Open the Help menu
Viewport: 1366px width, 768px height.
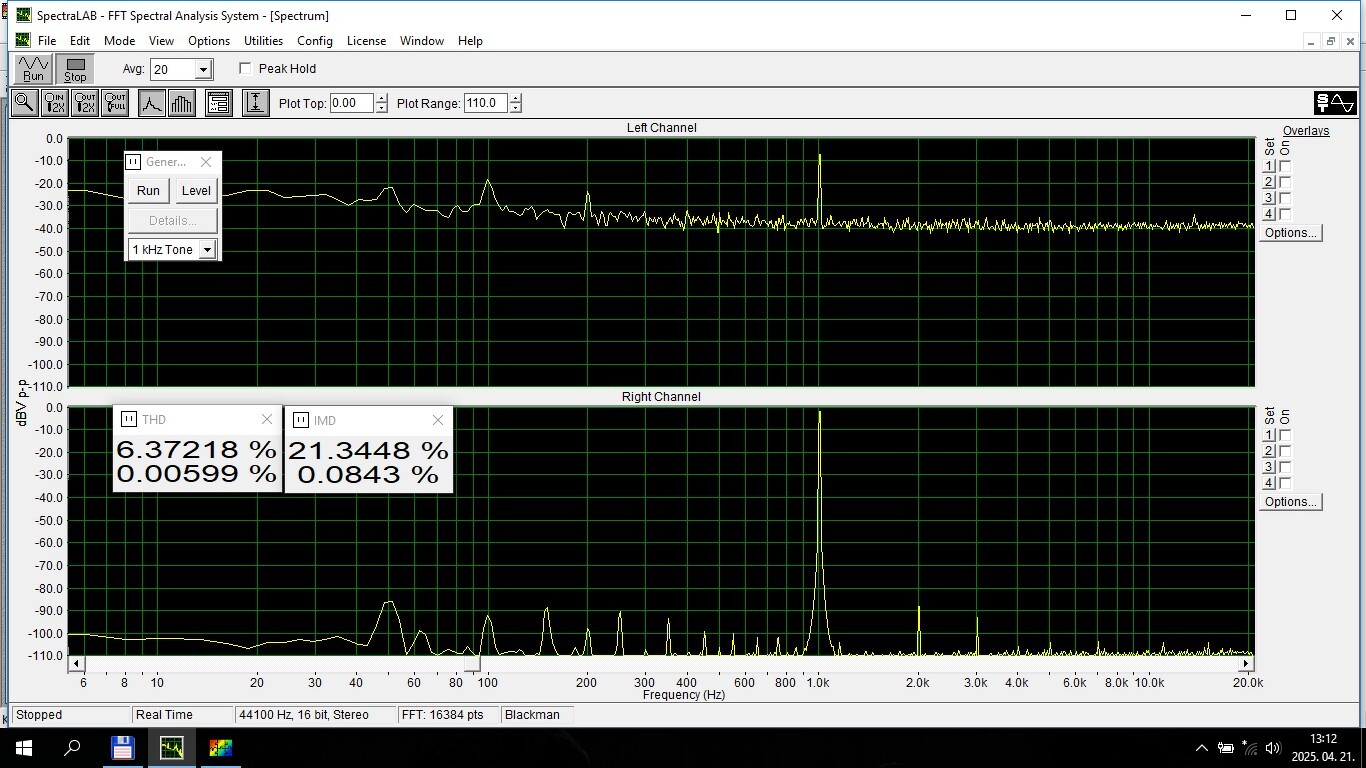pos(470,41)
